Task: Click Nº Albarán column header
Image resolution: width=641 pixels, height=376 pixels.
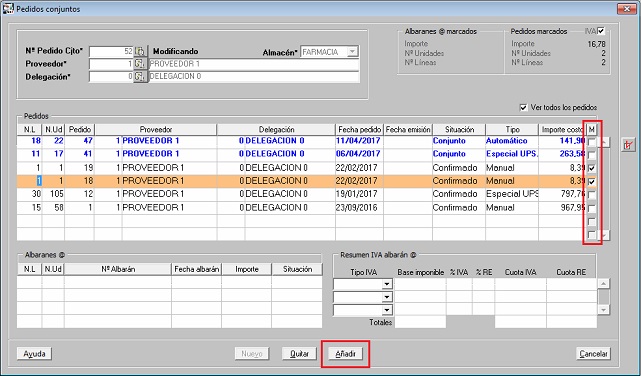Action: [118, 269]
